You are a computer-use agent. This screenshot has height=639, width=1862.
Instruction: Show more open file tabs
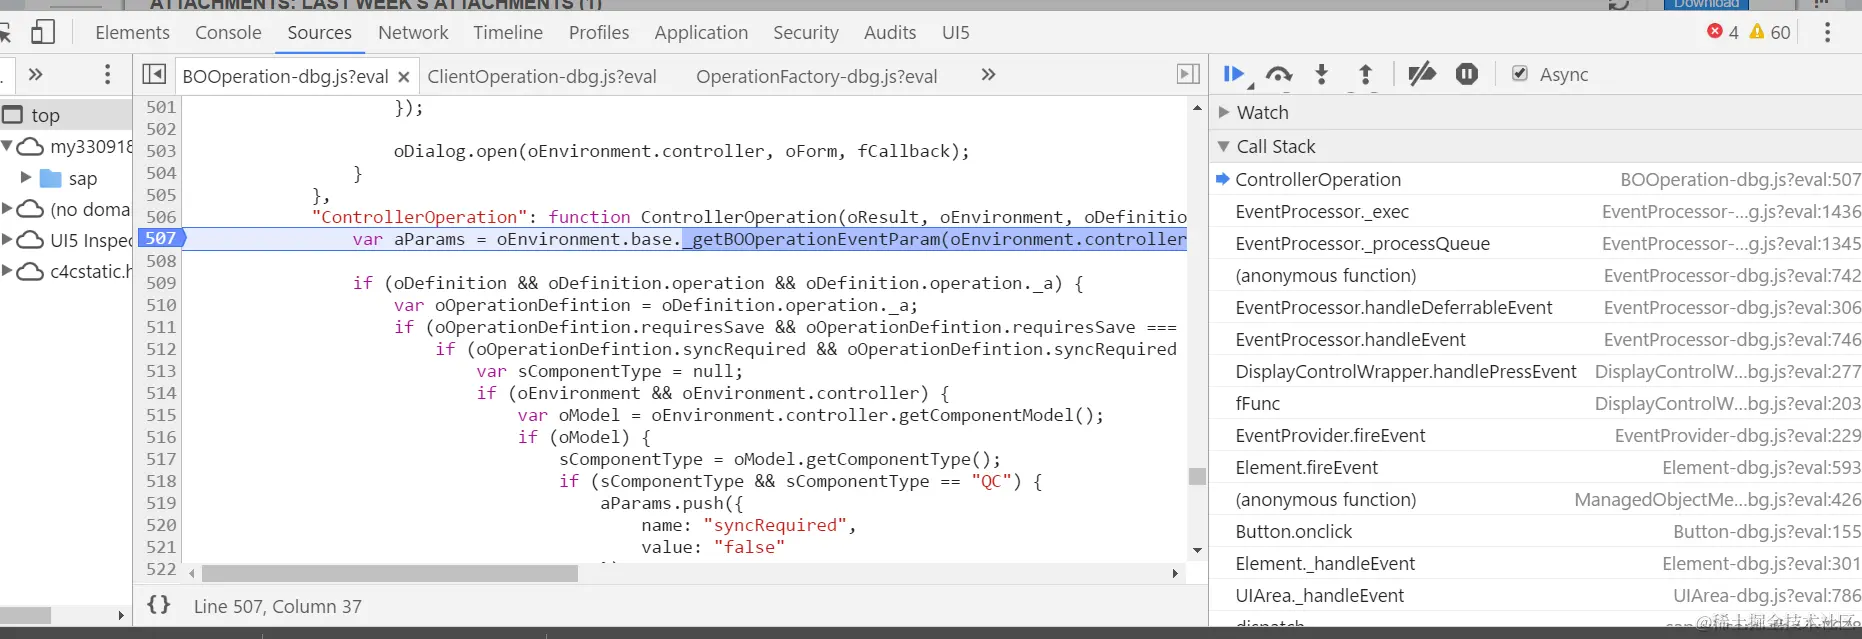[x=988, y=74]
